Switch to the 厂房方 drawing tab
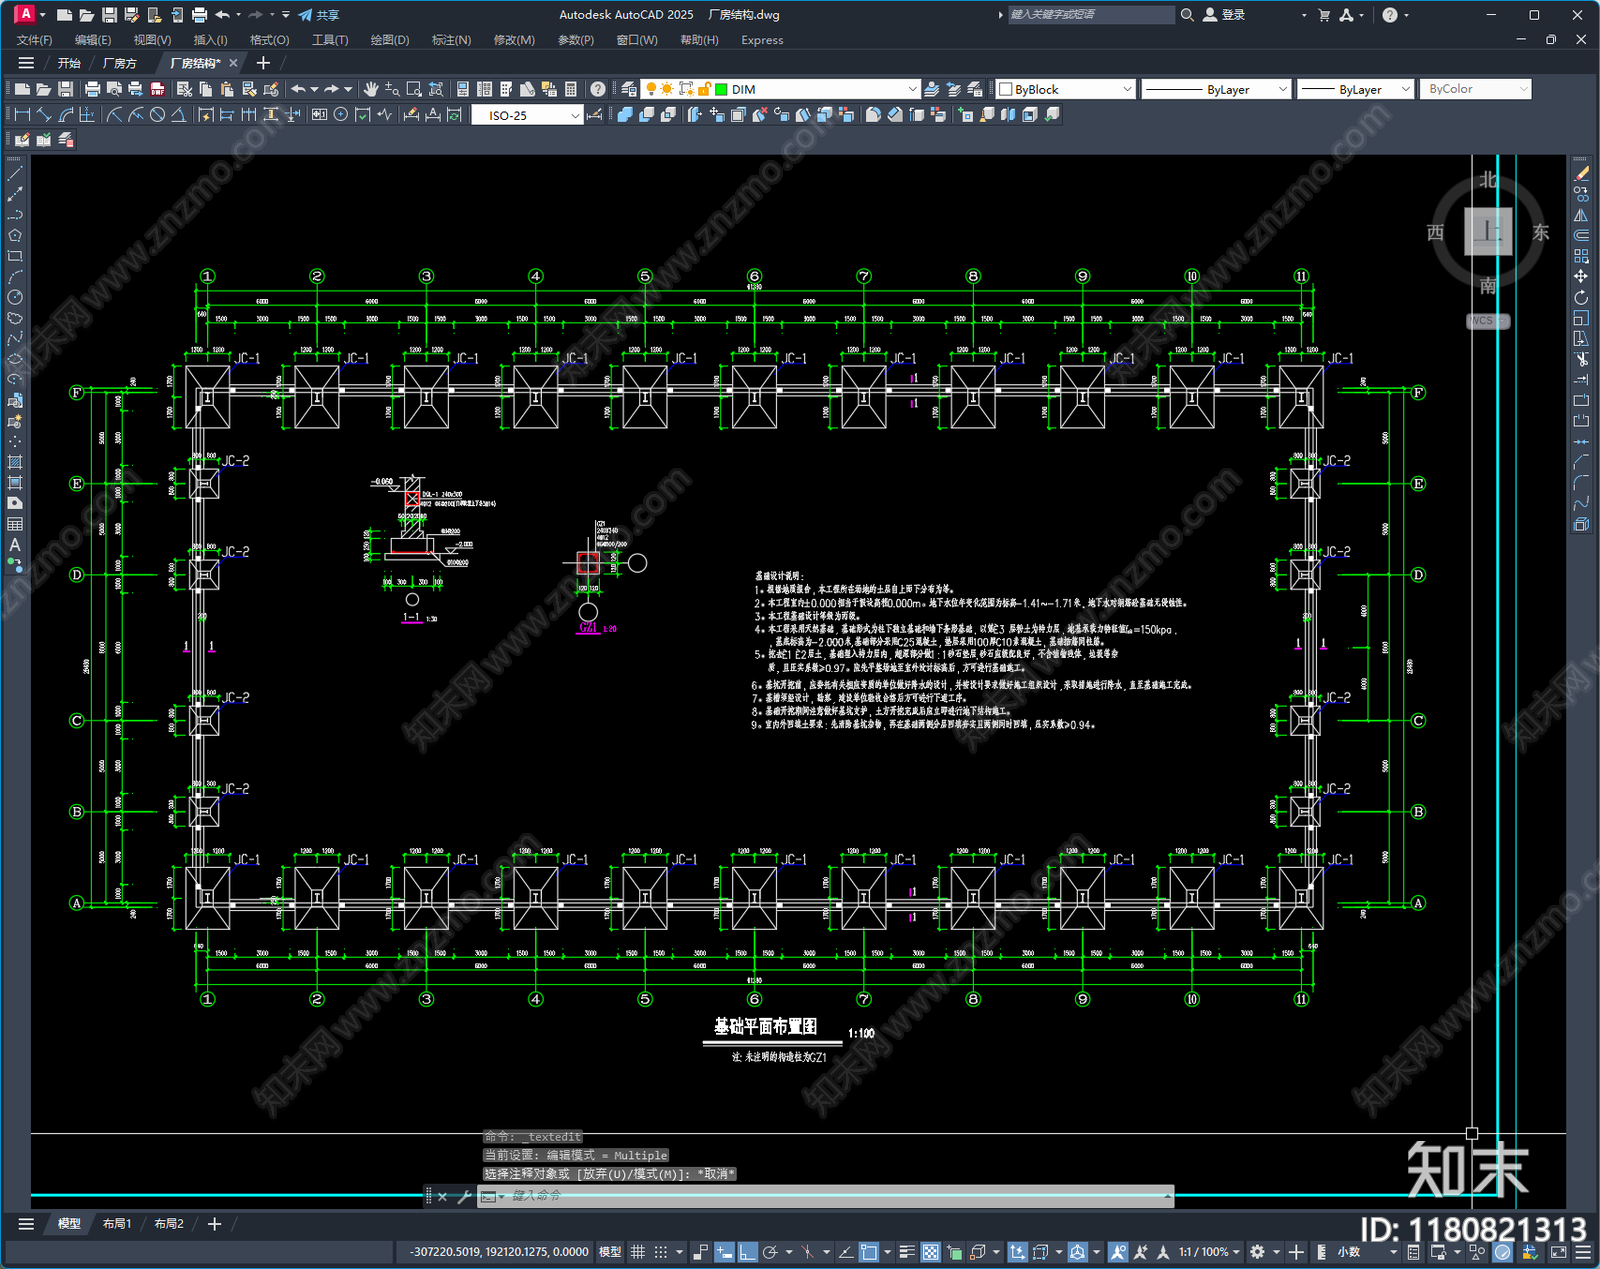The width and height of the screenshot is (1600, 1269). 120,63
